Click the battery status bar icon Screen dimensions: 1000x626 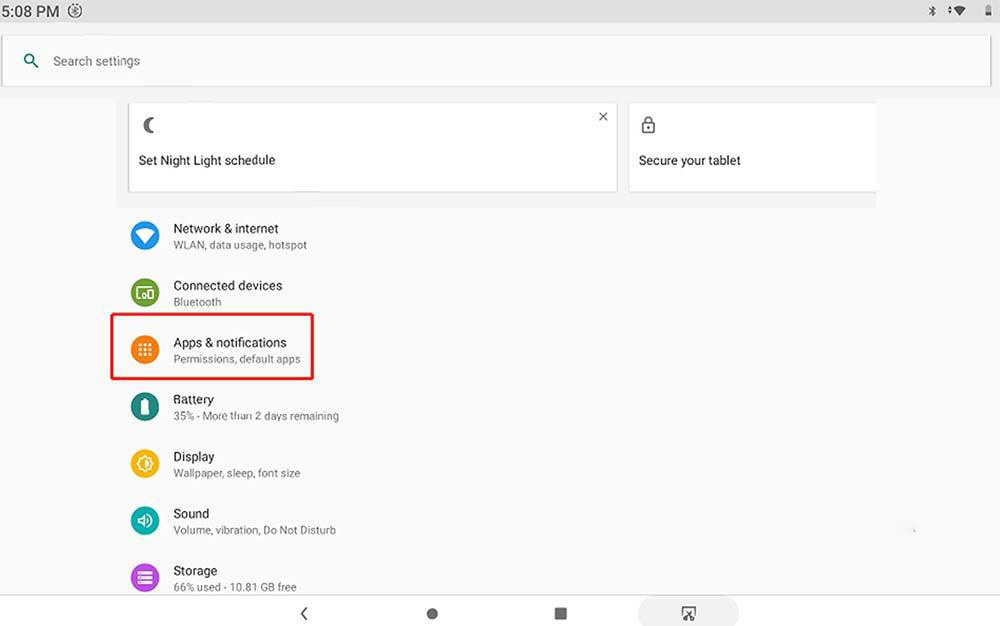(x=988, y=11)
